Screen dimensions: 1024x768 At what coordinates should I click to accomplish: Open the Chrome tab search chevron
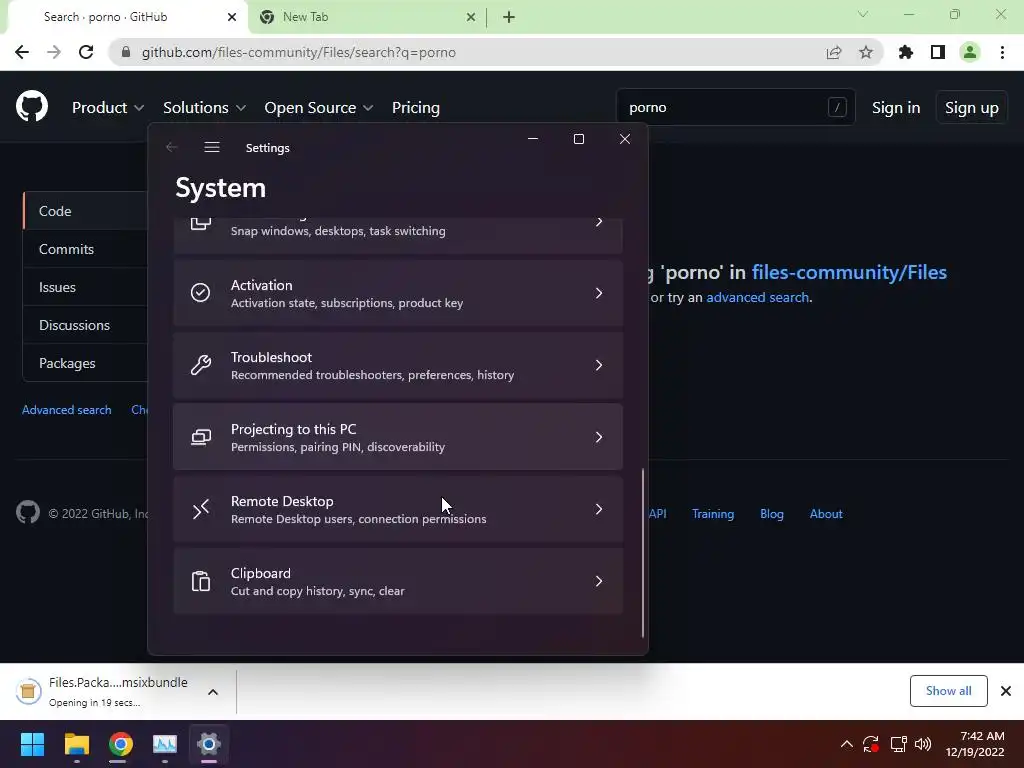tap(863, 14)
